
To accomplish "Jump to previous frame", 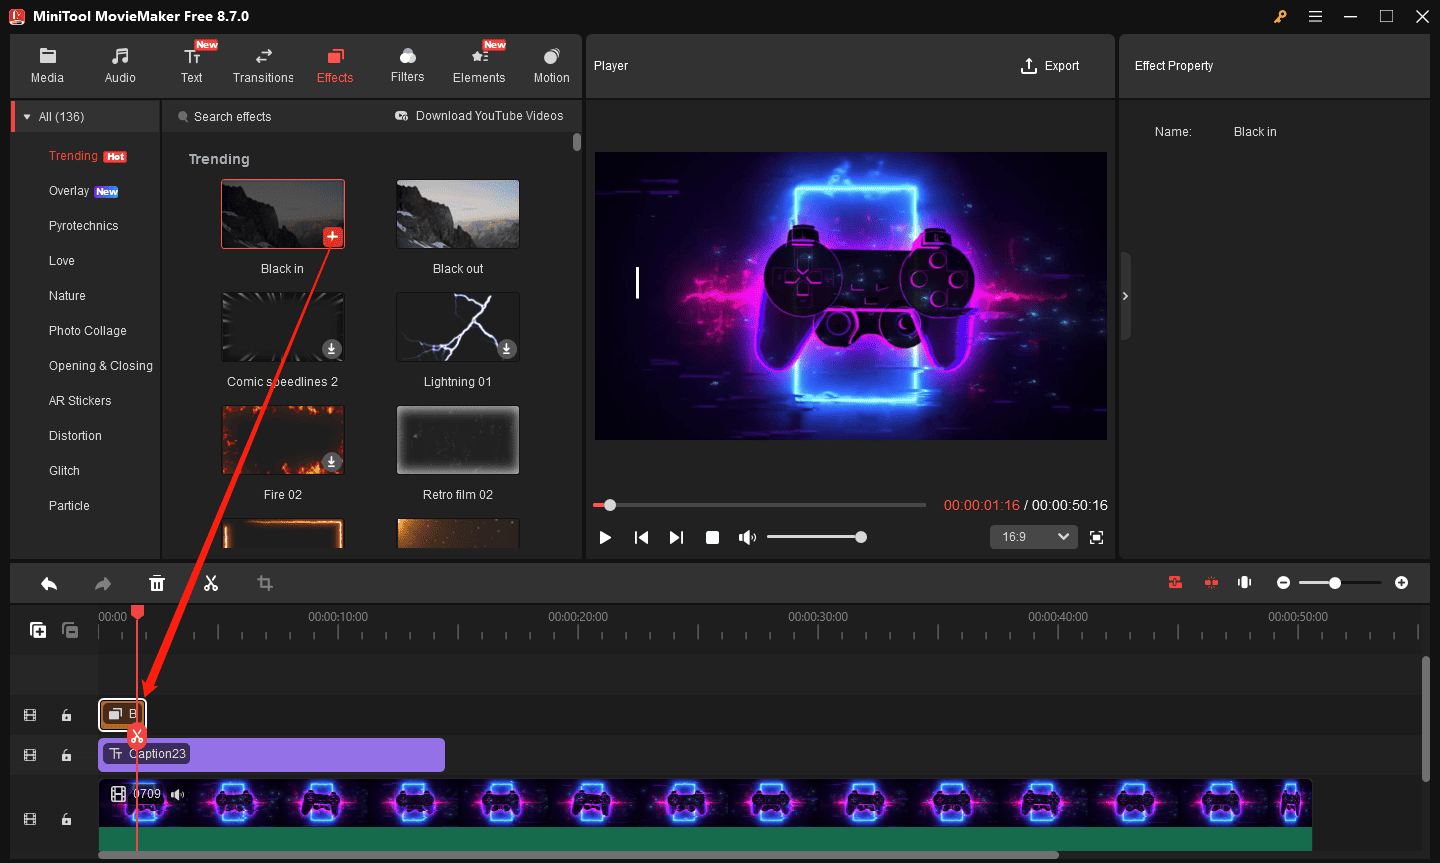I will (641, 537).
